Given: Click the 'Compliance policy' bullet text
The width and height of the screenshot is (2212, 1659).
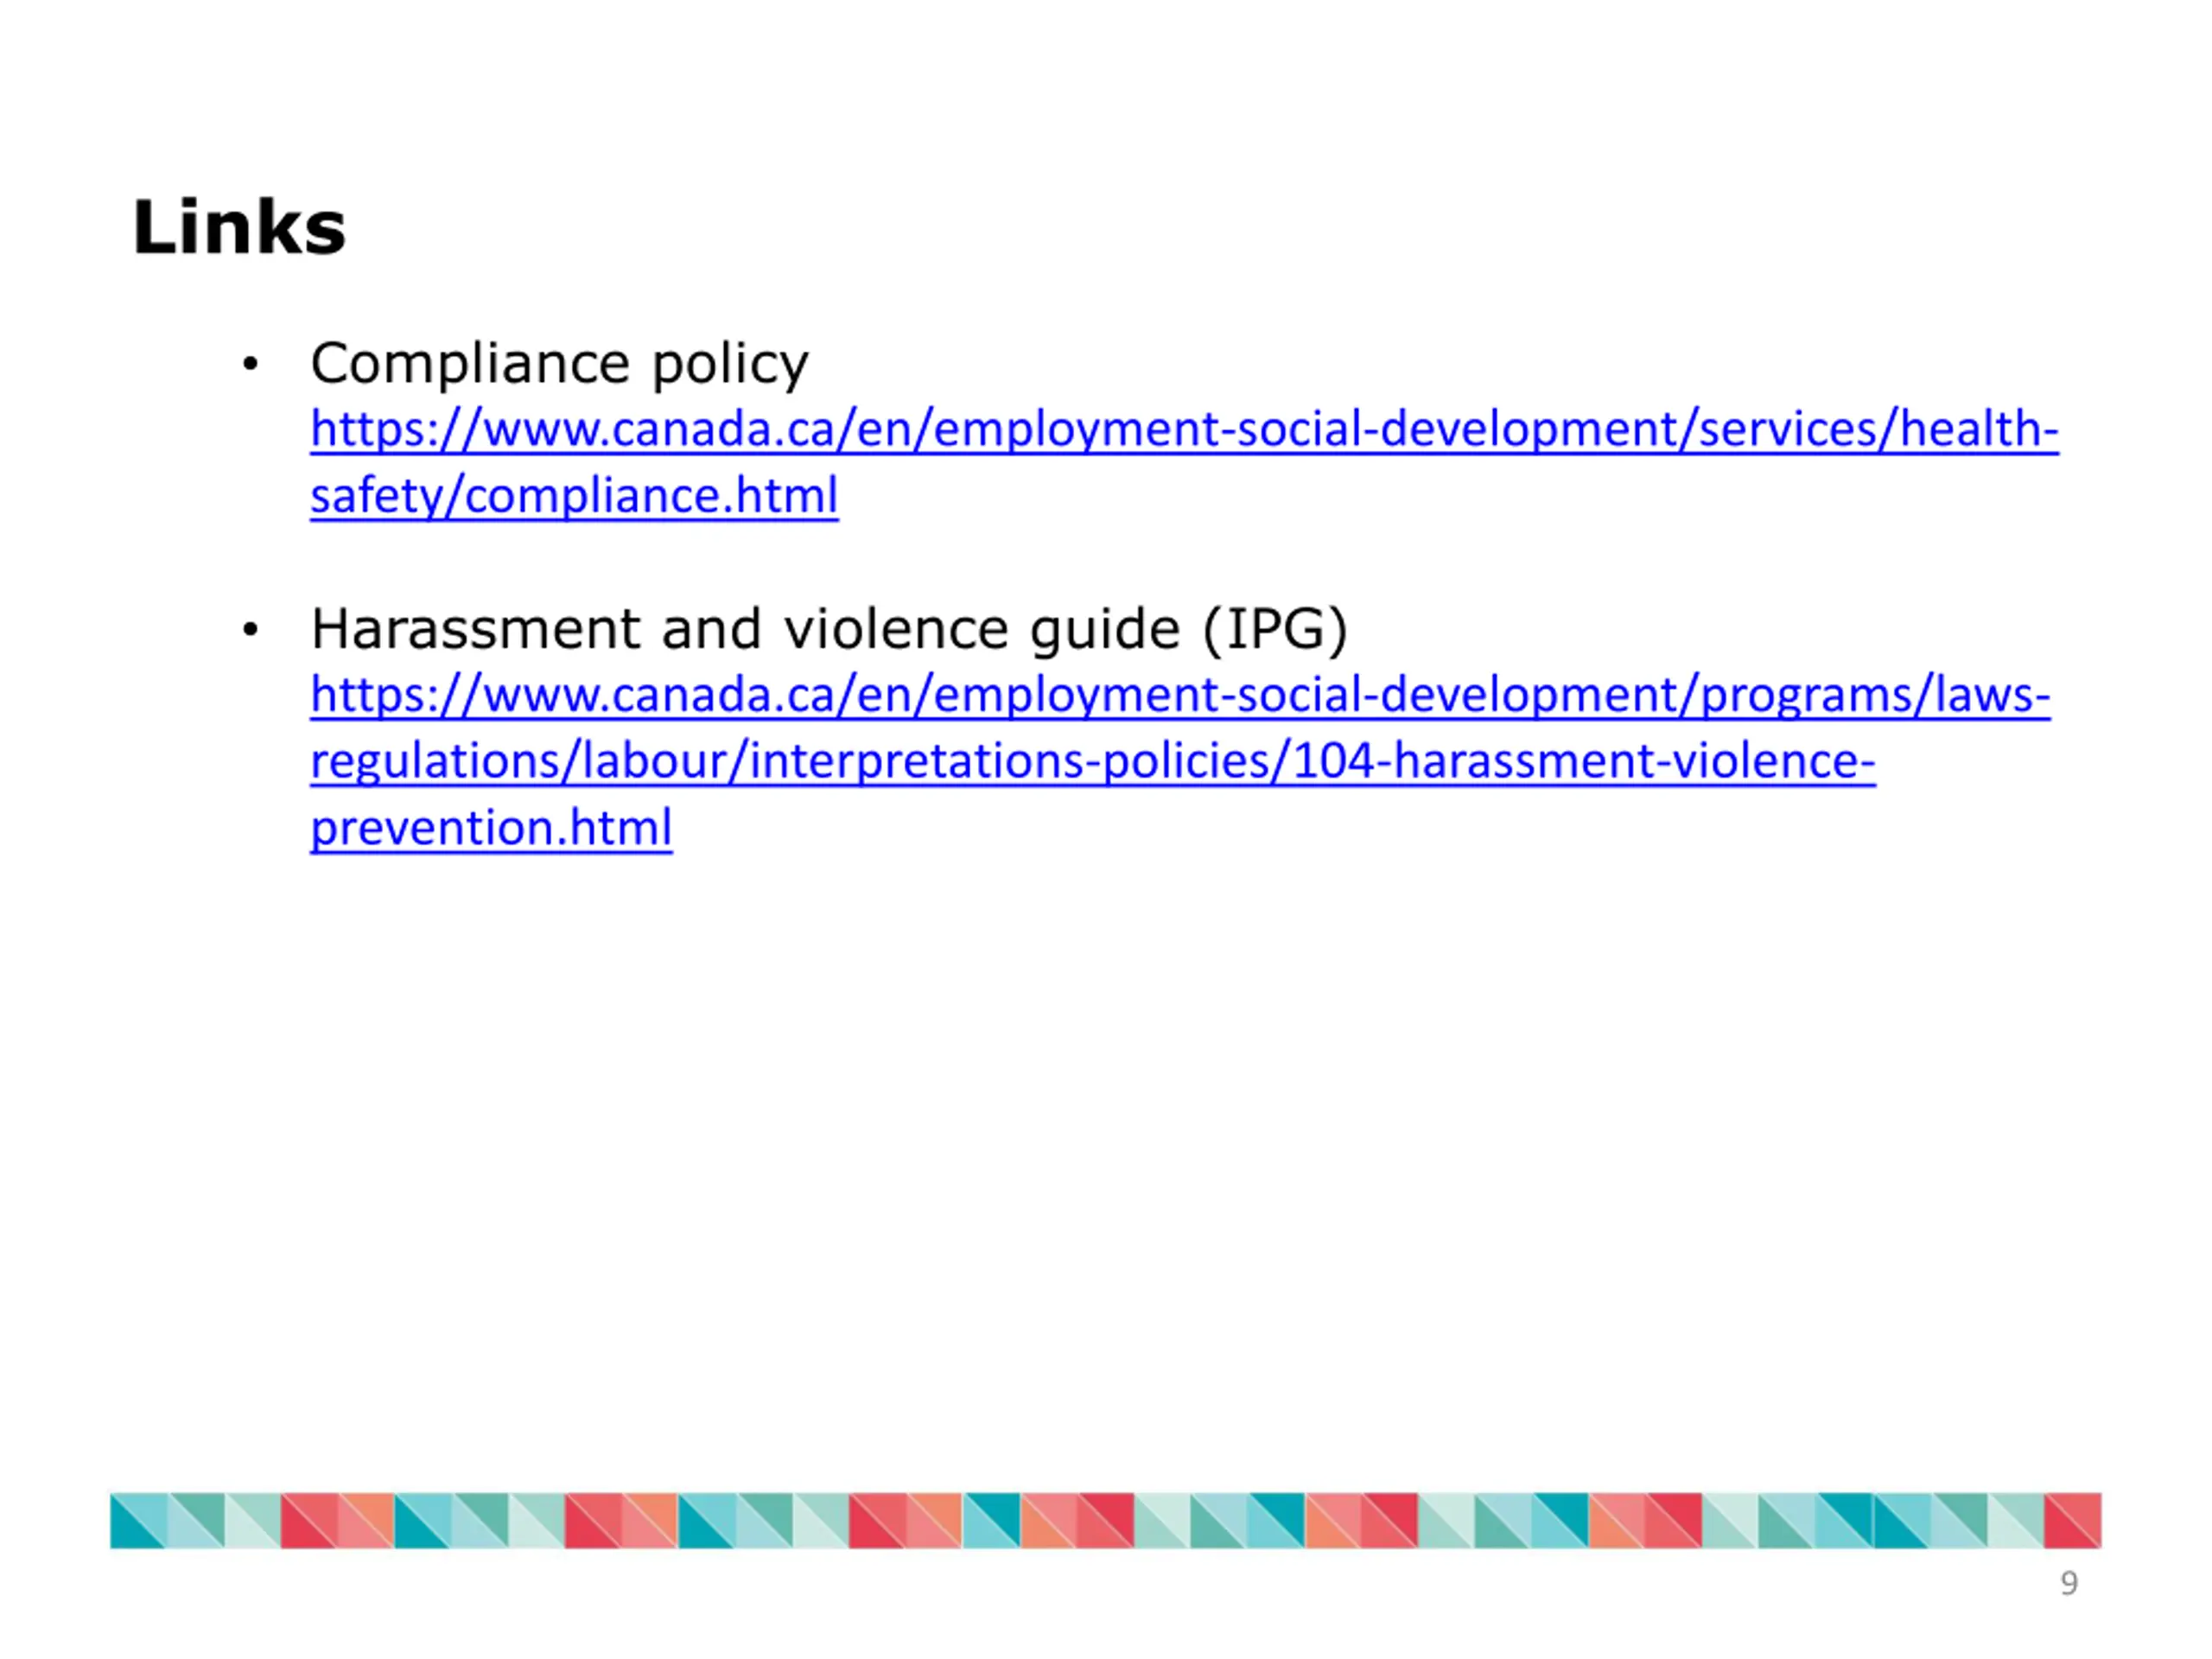Looking at the screenshot, I should 559,363.
